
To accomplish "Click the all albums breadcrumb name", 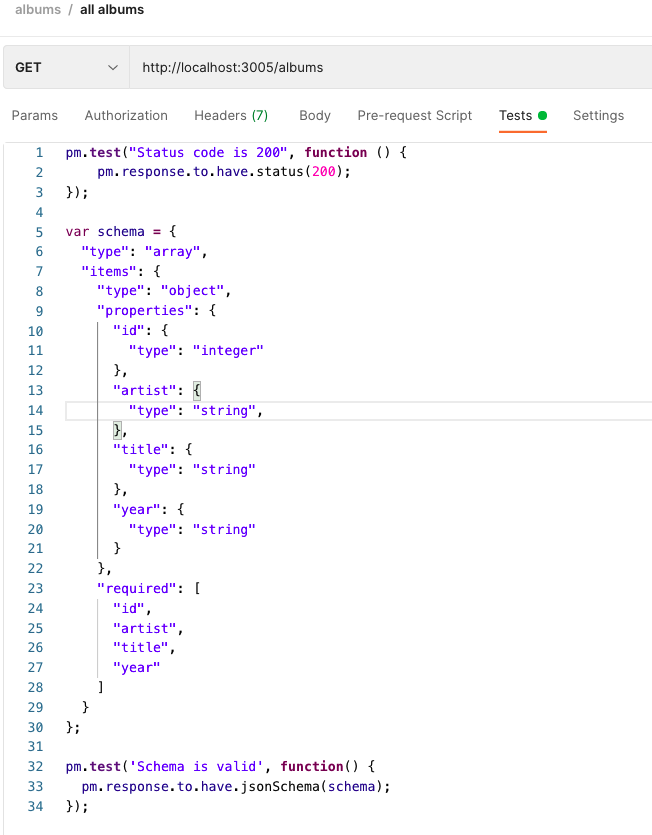I will click(x=112, y=10).
